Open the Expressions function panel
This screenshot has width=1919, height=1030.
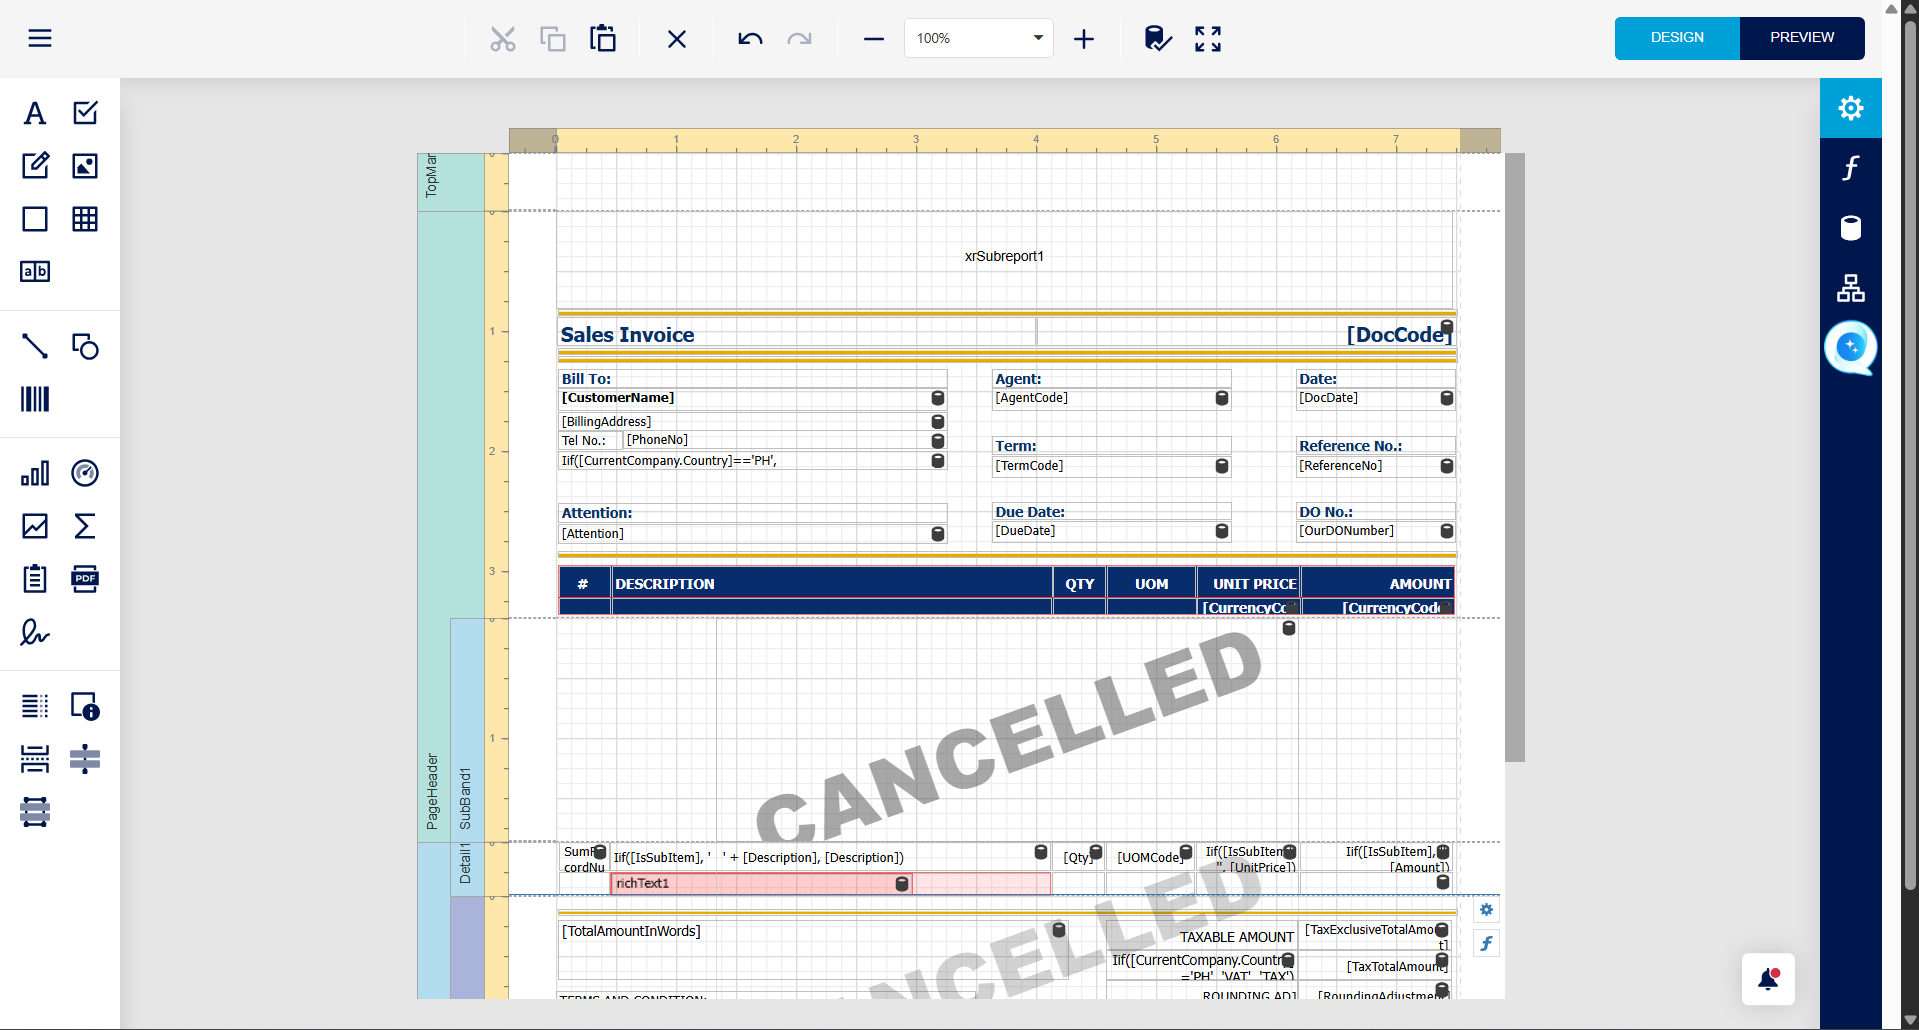click(x=1850, y=168)
